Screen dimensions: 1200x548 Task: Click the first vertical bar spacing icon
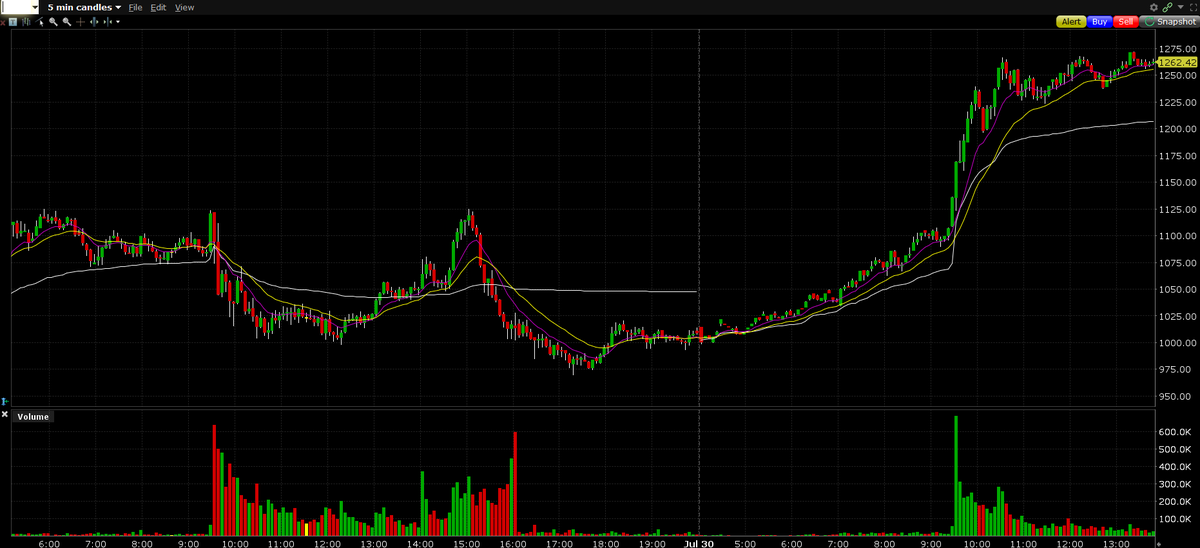coord(94,22)
